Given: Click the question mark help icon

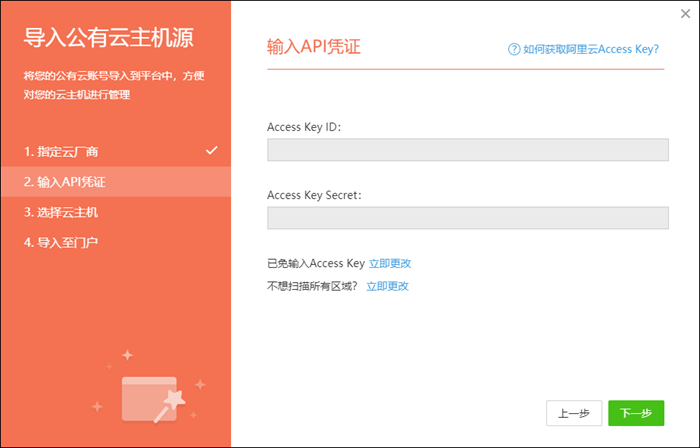Looking at the screenshot, I should pos(514,47).
